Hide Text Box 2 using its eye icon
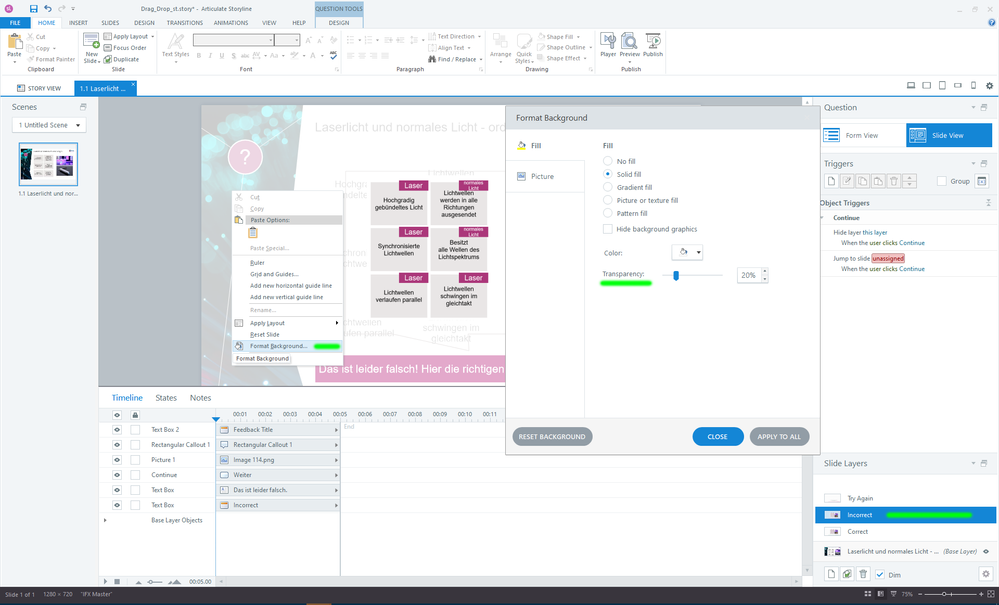 117,429
